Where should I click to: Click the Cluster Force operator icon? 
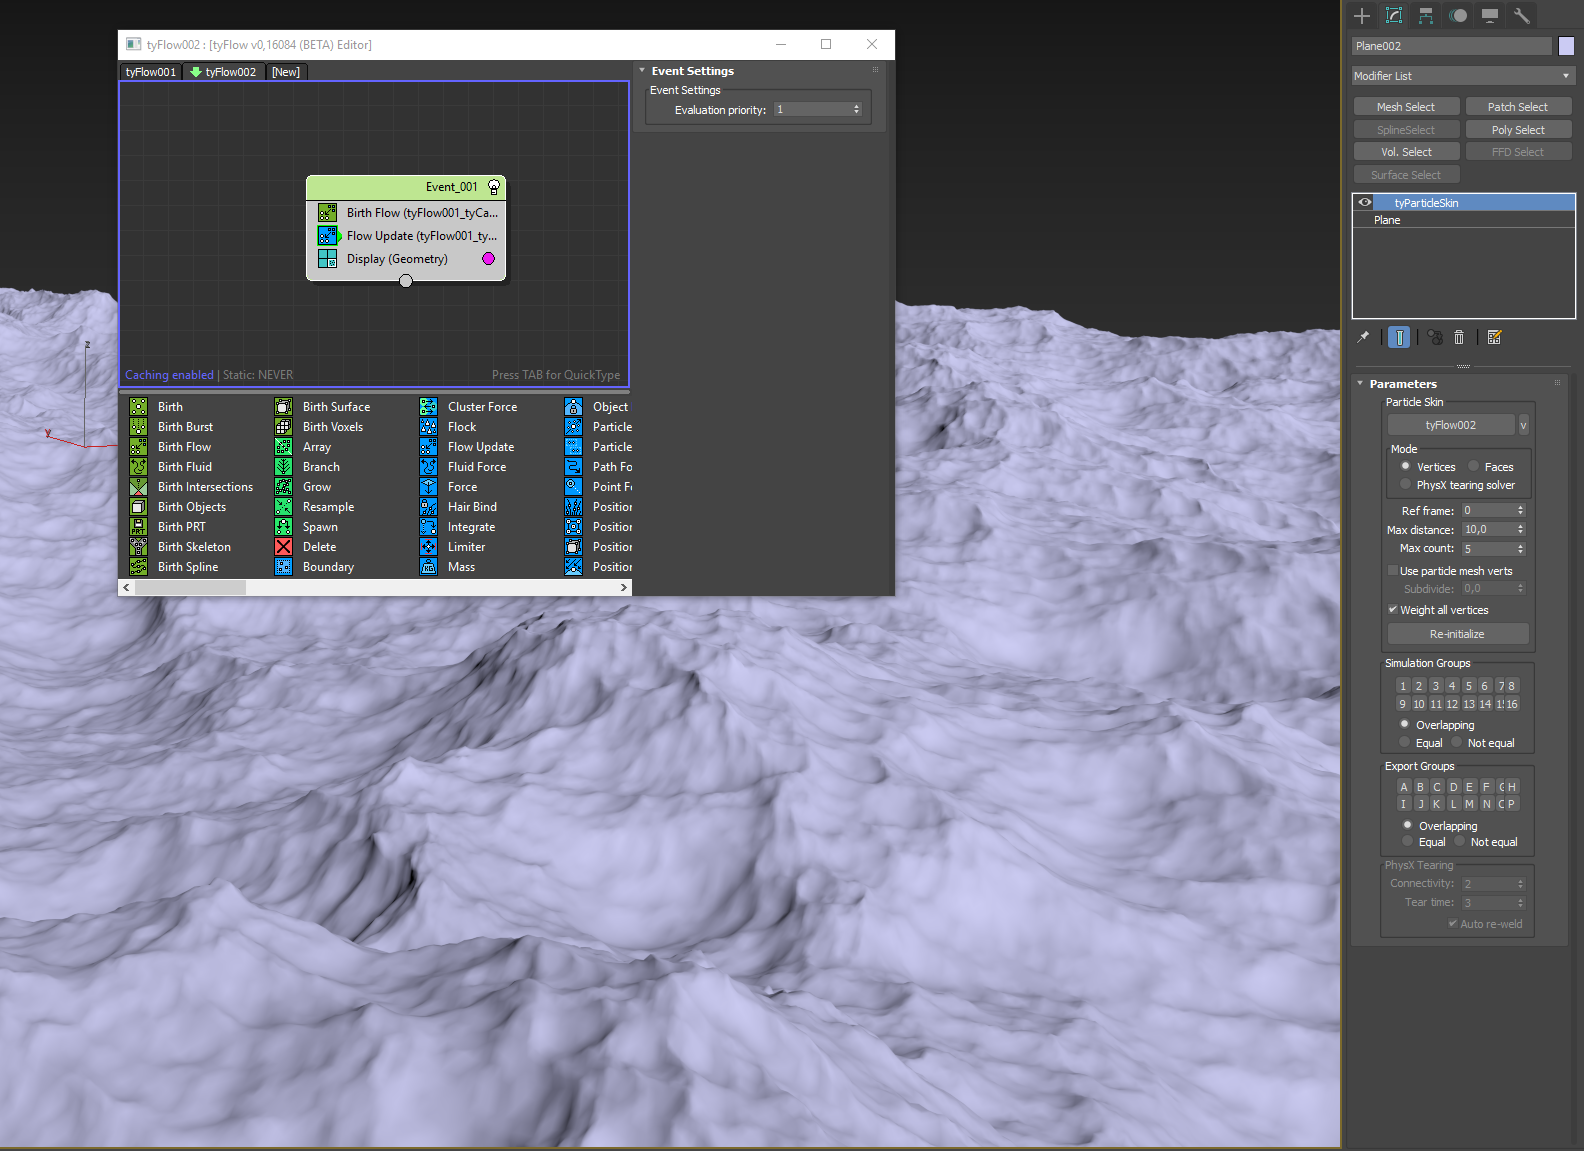tap(428, 407)
